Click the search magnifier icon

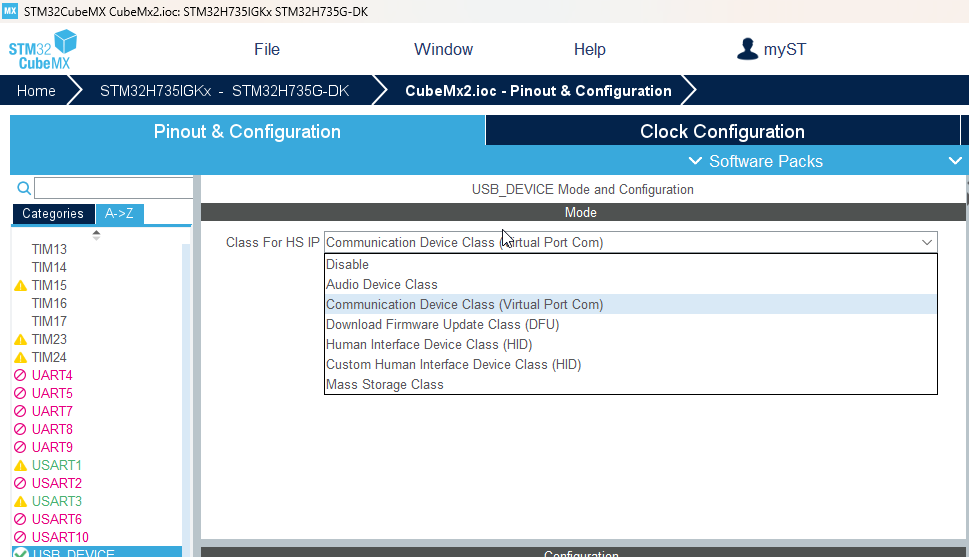coord(23,188)
